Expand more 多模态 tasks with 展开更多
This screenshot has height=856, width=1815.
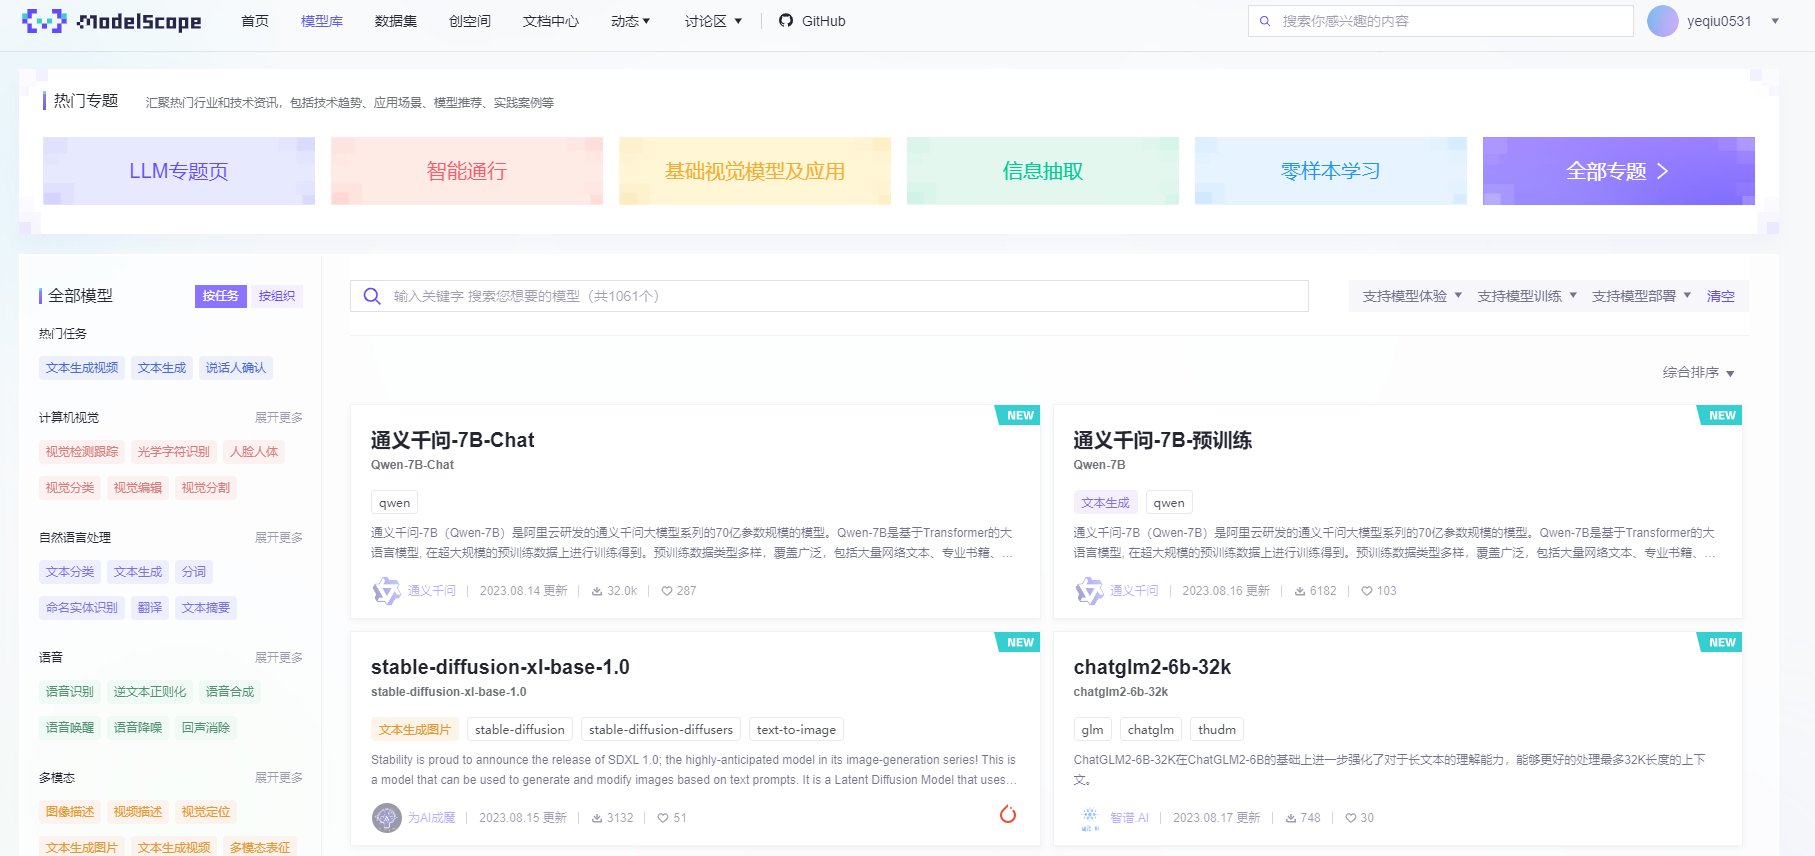tap(279, 778)
